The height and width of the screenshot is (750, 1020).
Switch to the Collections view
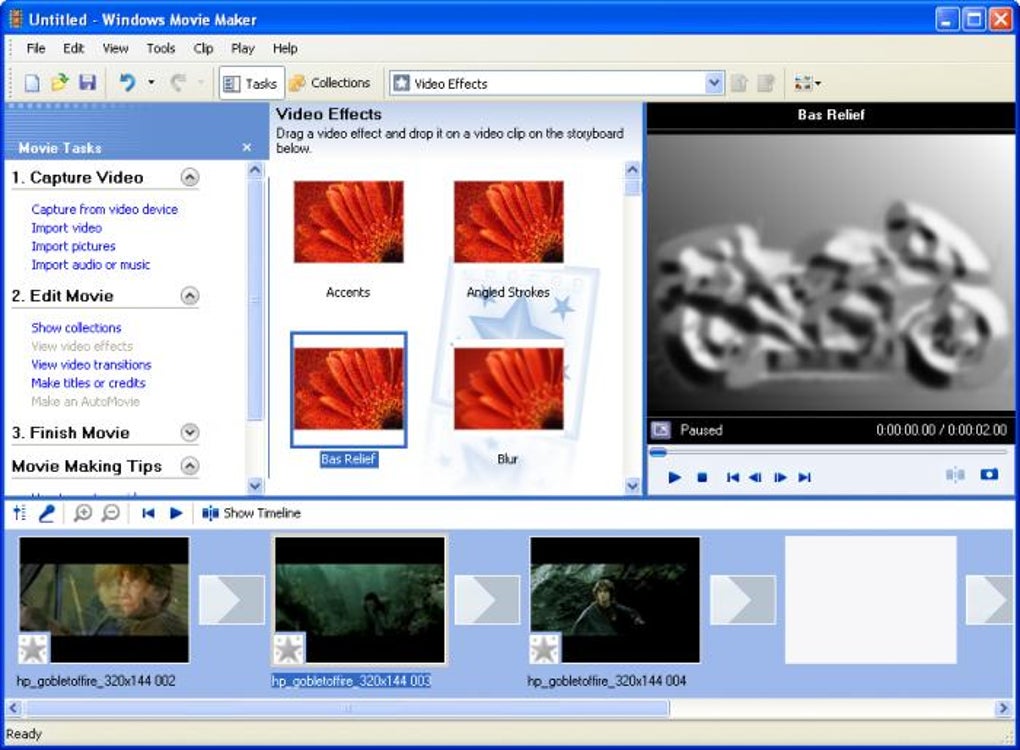coord(331,83)
